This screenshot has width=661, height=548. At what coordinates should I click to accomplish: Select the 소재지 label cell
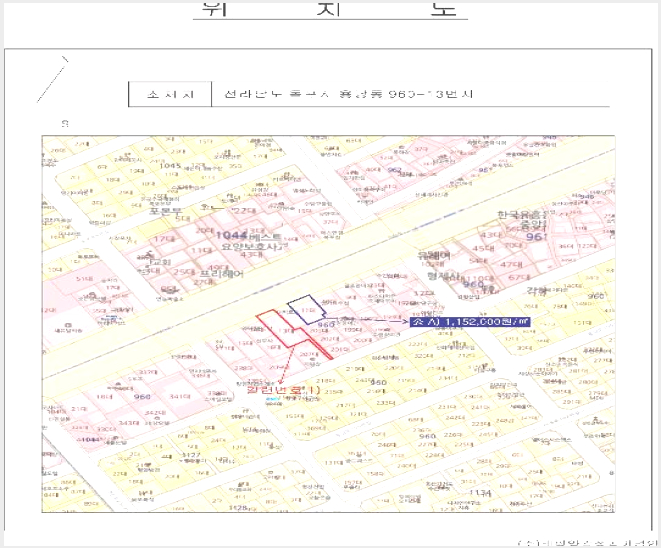170,94
